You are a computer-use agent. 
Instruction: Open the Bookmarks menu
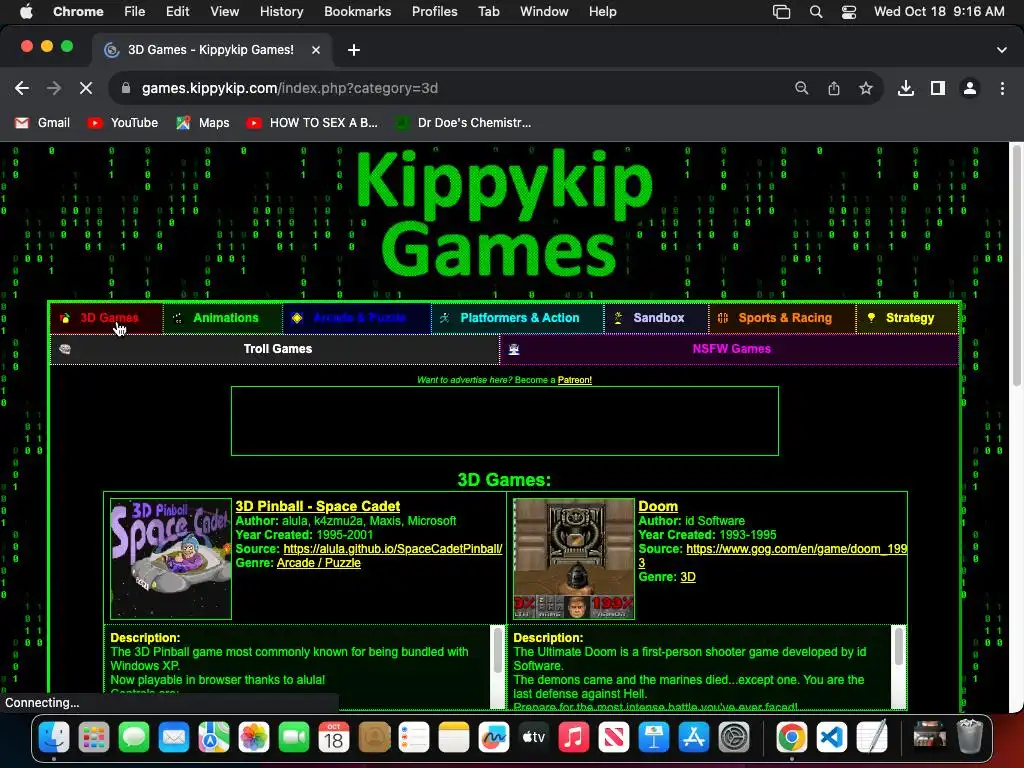coord(357,12)
